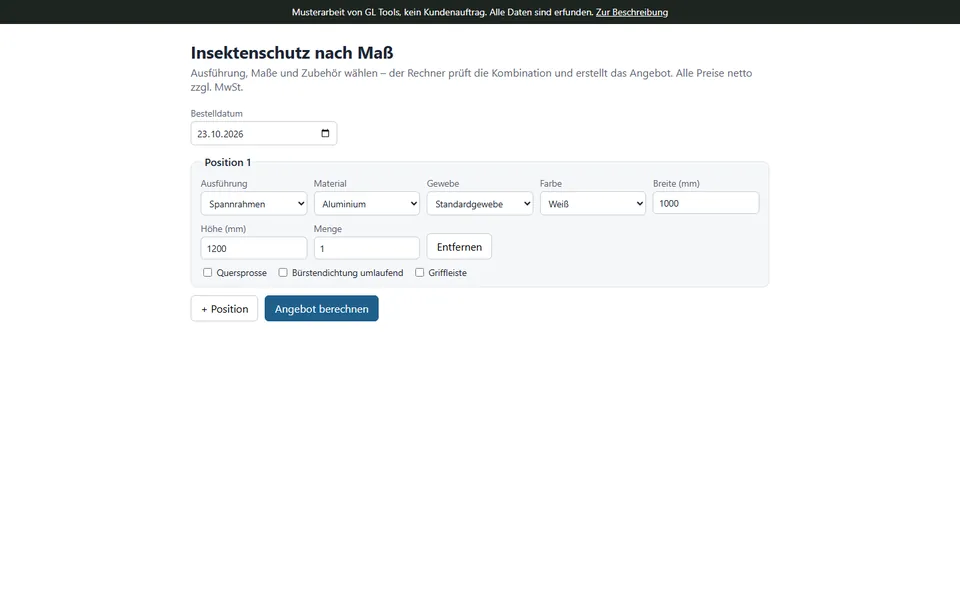This screenshot has width=960, height=600.
Task: Add another item with + Position
Action: click(224, 309)
